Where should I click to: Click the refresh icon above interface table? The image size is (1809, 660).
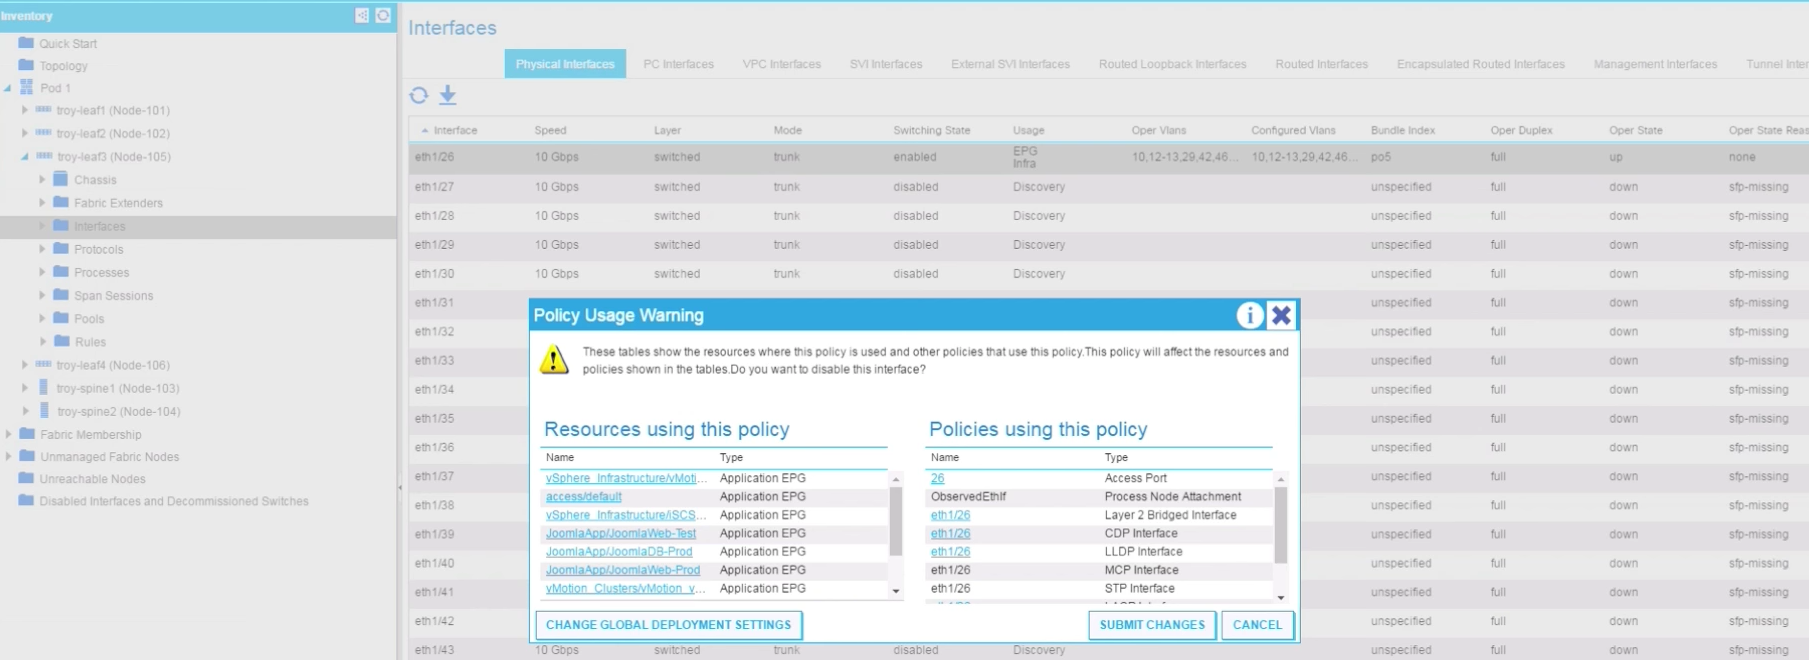click(419, 95)
